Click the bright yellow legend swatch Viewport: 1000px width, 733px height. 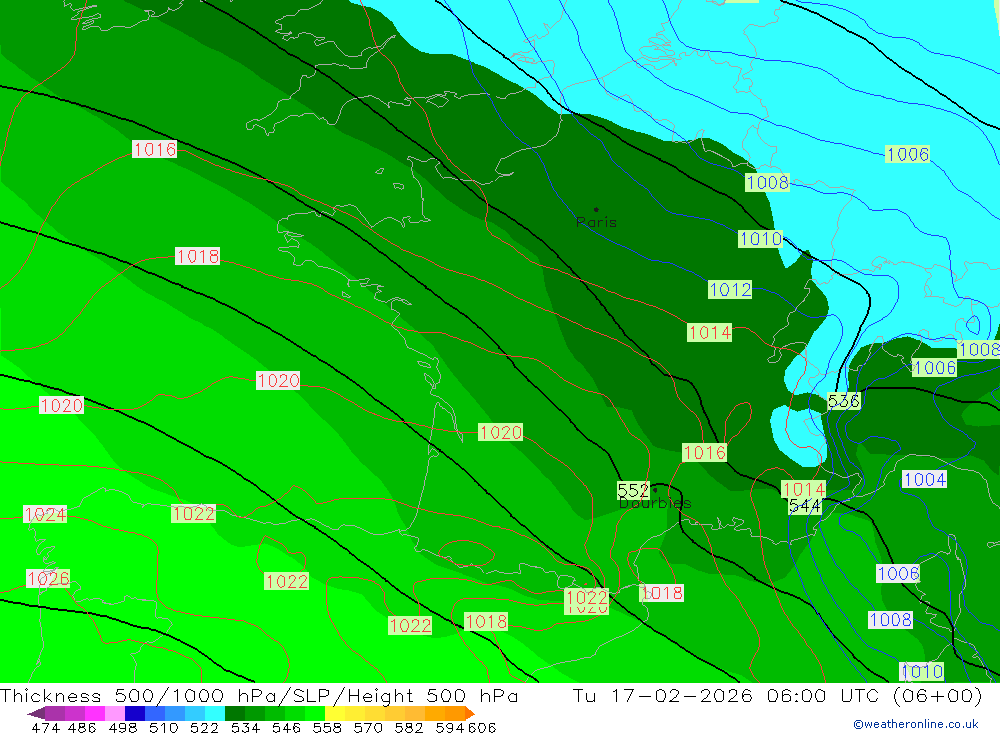[x=335, y=713]
